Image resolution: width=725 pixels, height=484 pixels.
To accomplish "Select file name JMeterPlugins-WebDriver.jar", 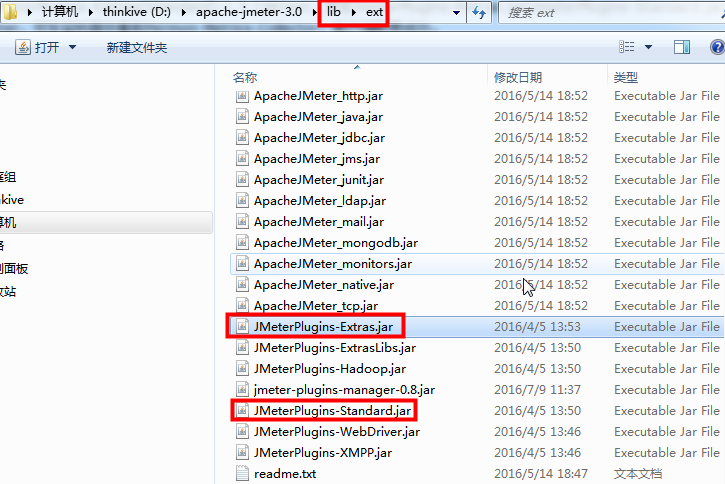I will (x=337, y=432).
